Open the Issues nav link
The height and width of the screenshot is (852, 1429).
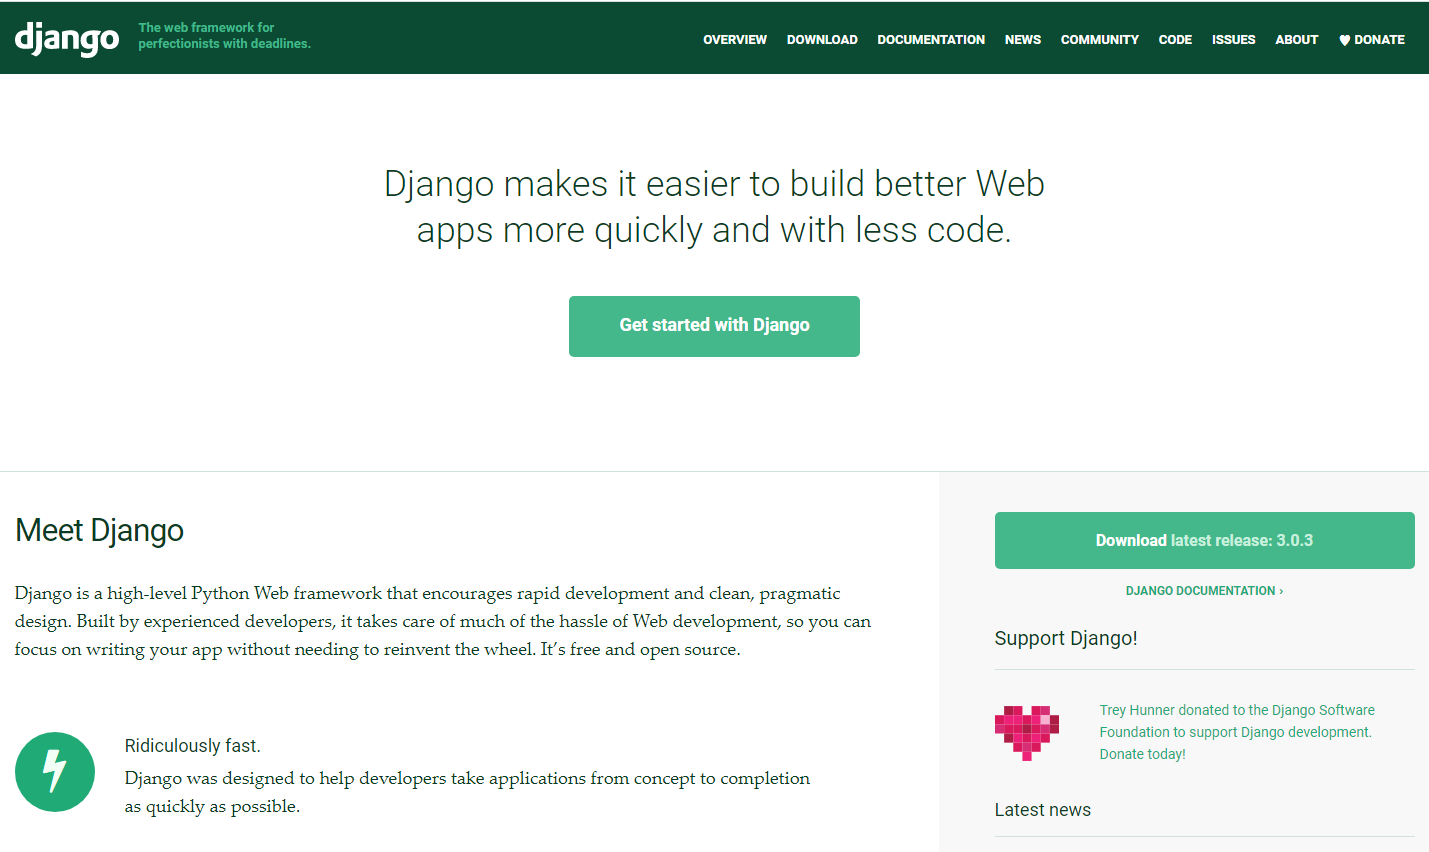click(x=1233, y=40)
